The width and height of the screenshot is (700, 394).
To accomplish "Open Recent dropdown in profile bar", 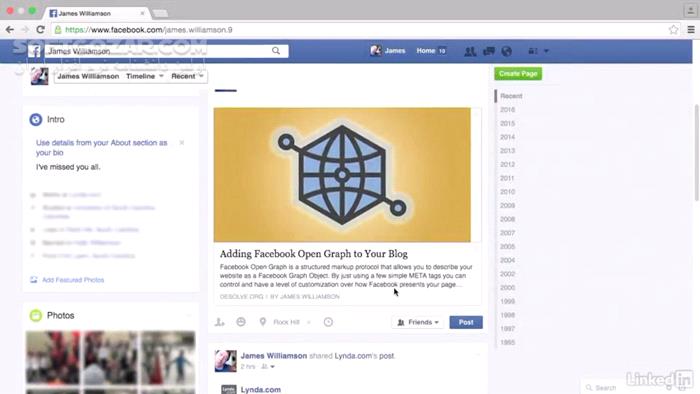I will coord(188,76).
